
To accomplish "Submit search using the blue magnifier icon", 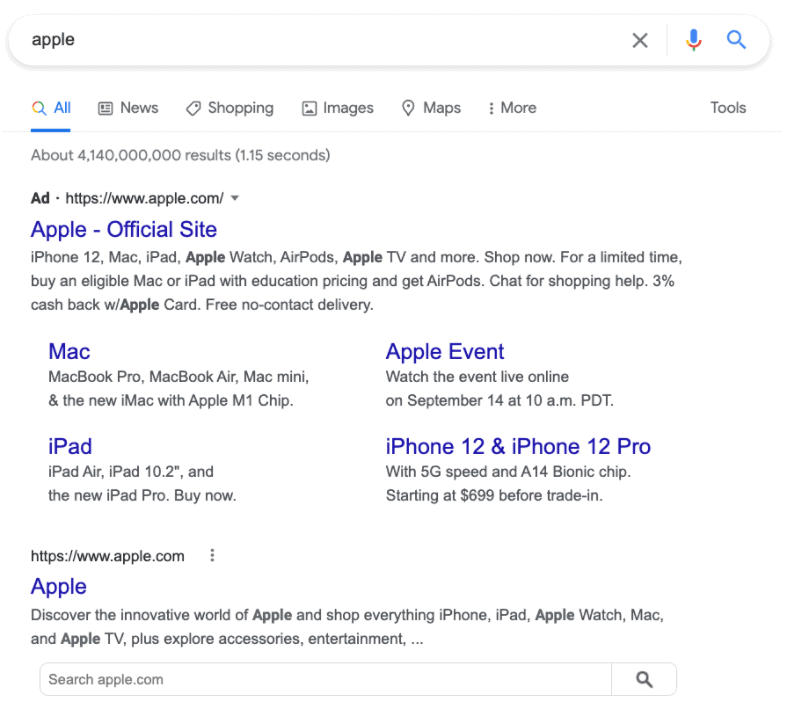I will pos(736,39).
